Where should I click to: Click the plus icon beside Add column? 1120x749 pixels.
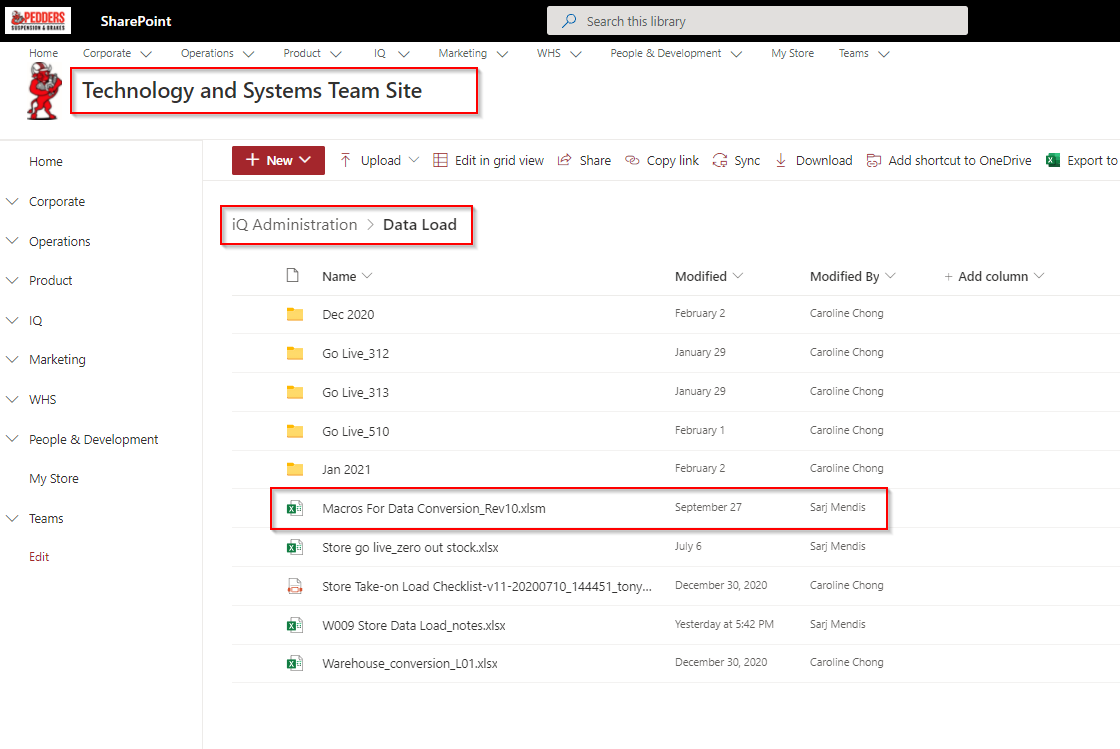pos(949,276)
